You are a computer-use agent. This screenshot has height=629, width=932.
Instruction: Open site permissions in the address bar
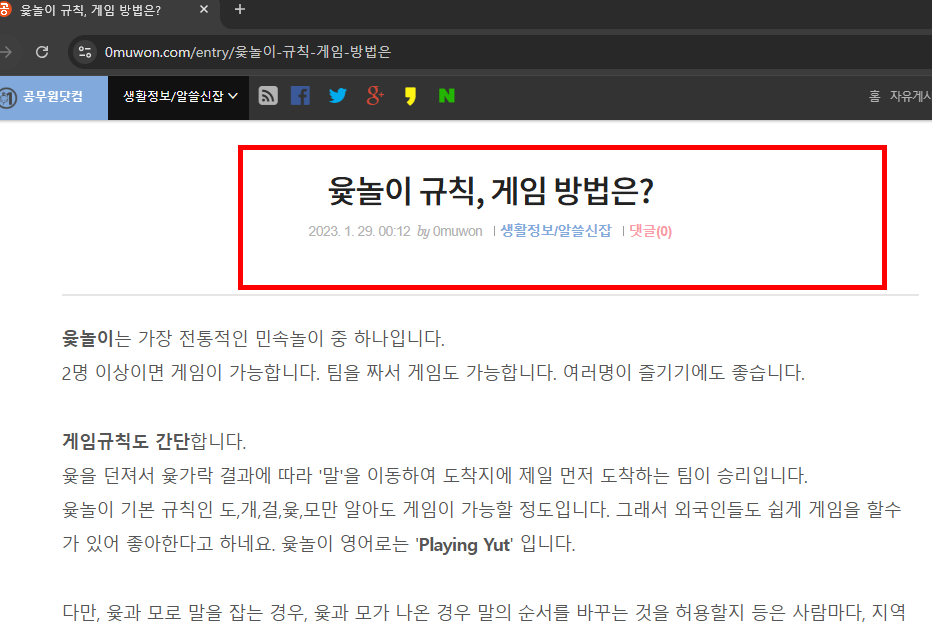coord(86,52)
